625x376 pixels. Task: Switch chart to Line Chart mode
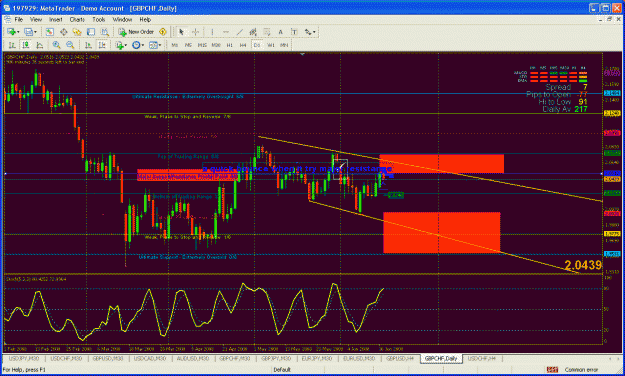coord(39,45)
